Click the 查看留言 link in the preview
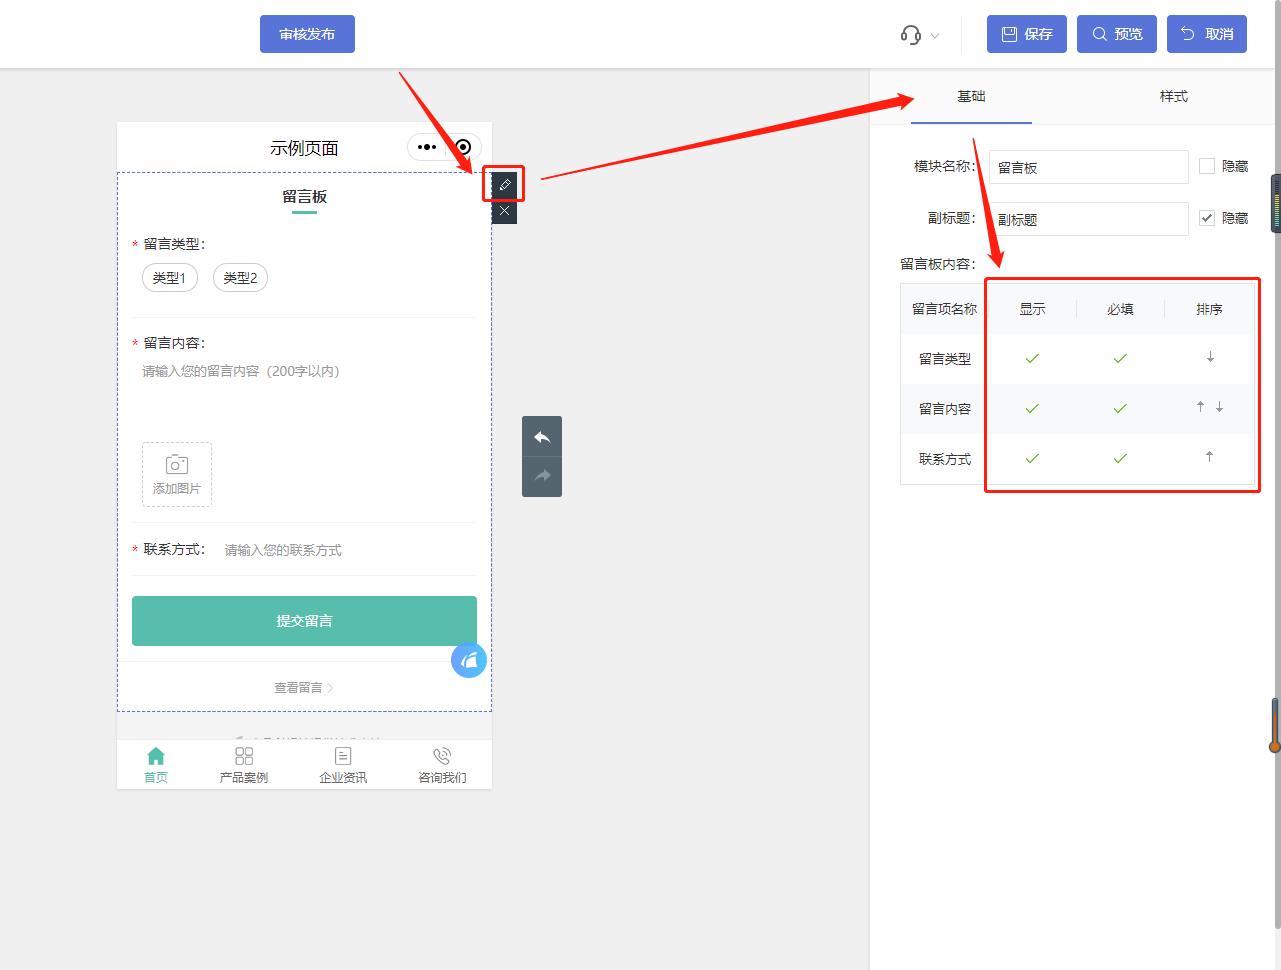Screen dimensions: 1281x970 303,687
